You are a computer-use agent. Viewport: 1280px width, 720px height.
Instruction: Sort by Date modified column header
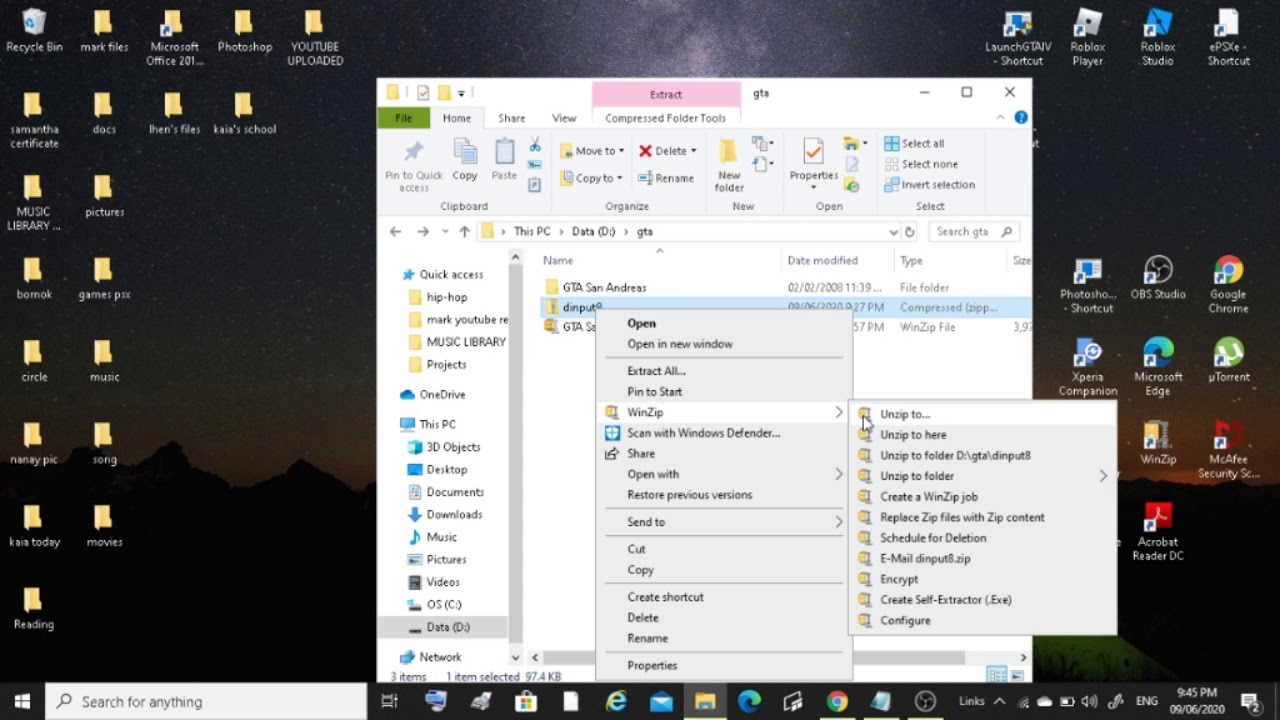(822, 260)
